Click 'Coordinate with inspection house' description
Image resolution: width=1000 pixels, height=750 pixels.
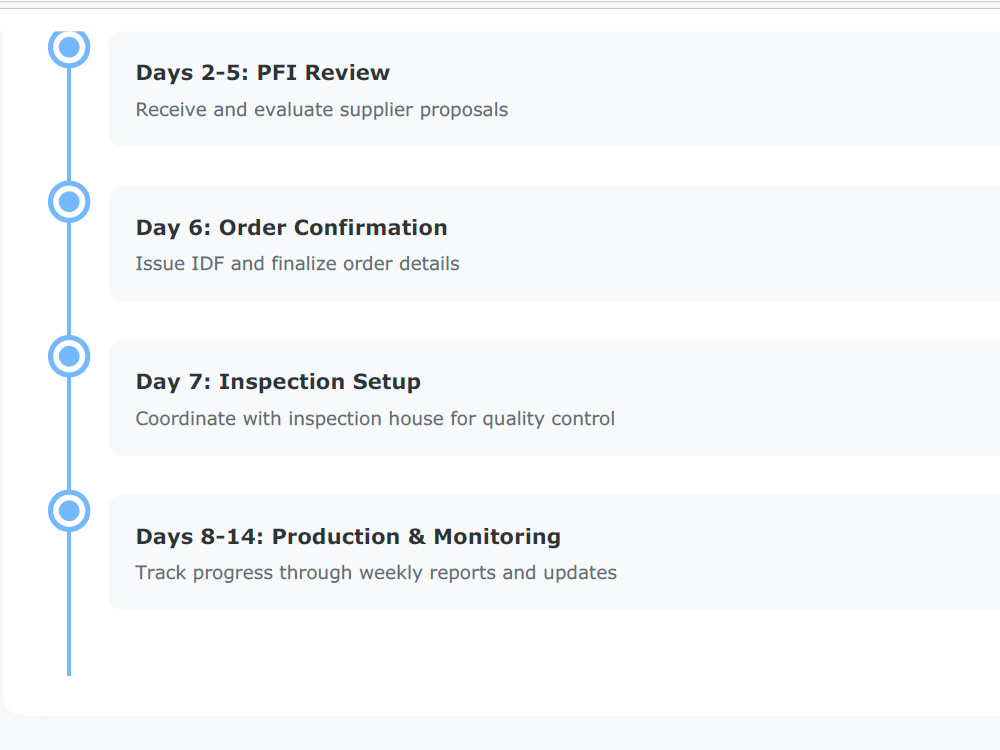click(x=375, y=418)
